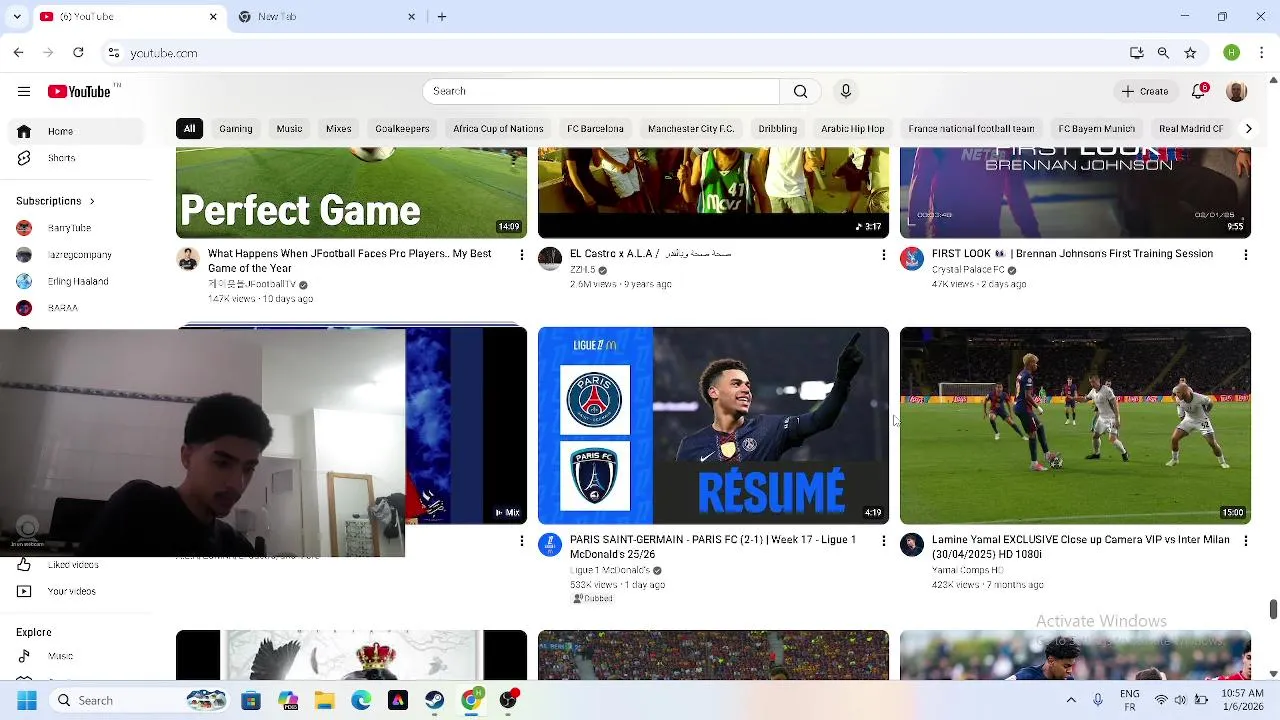The image size is (1280, 720).
Task: Open browser zoom magnifier icon
Action: pos(1163,53)
